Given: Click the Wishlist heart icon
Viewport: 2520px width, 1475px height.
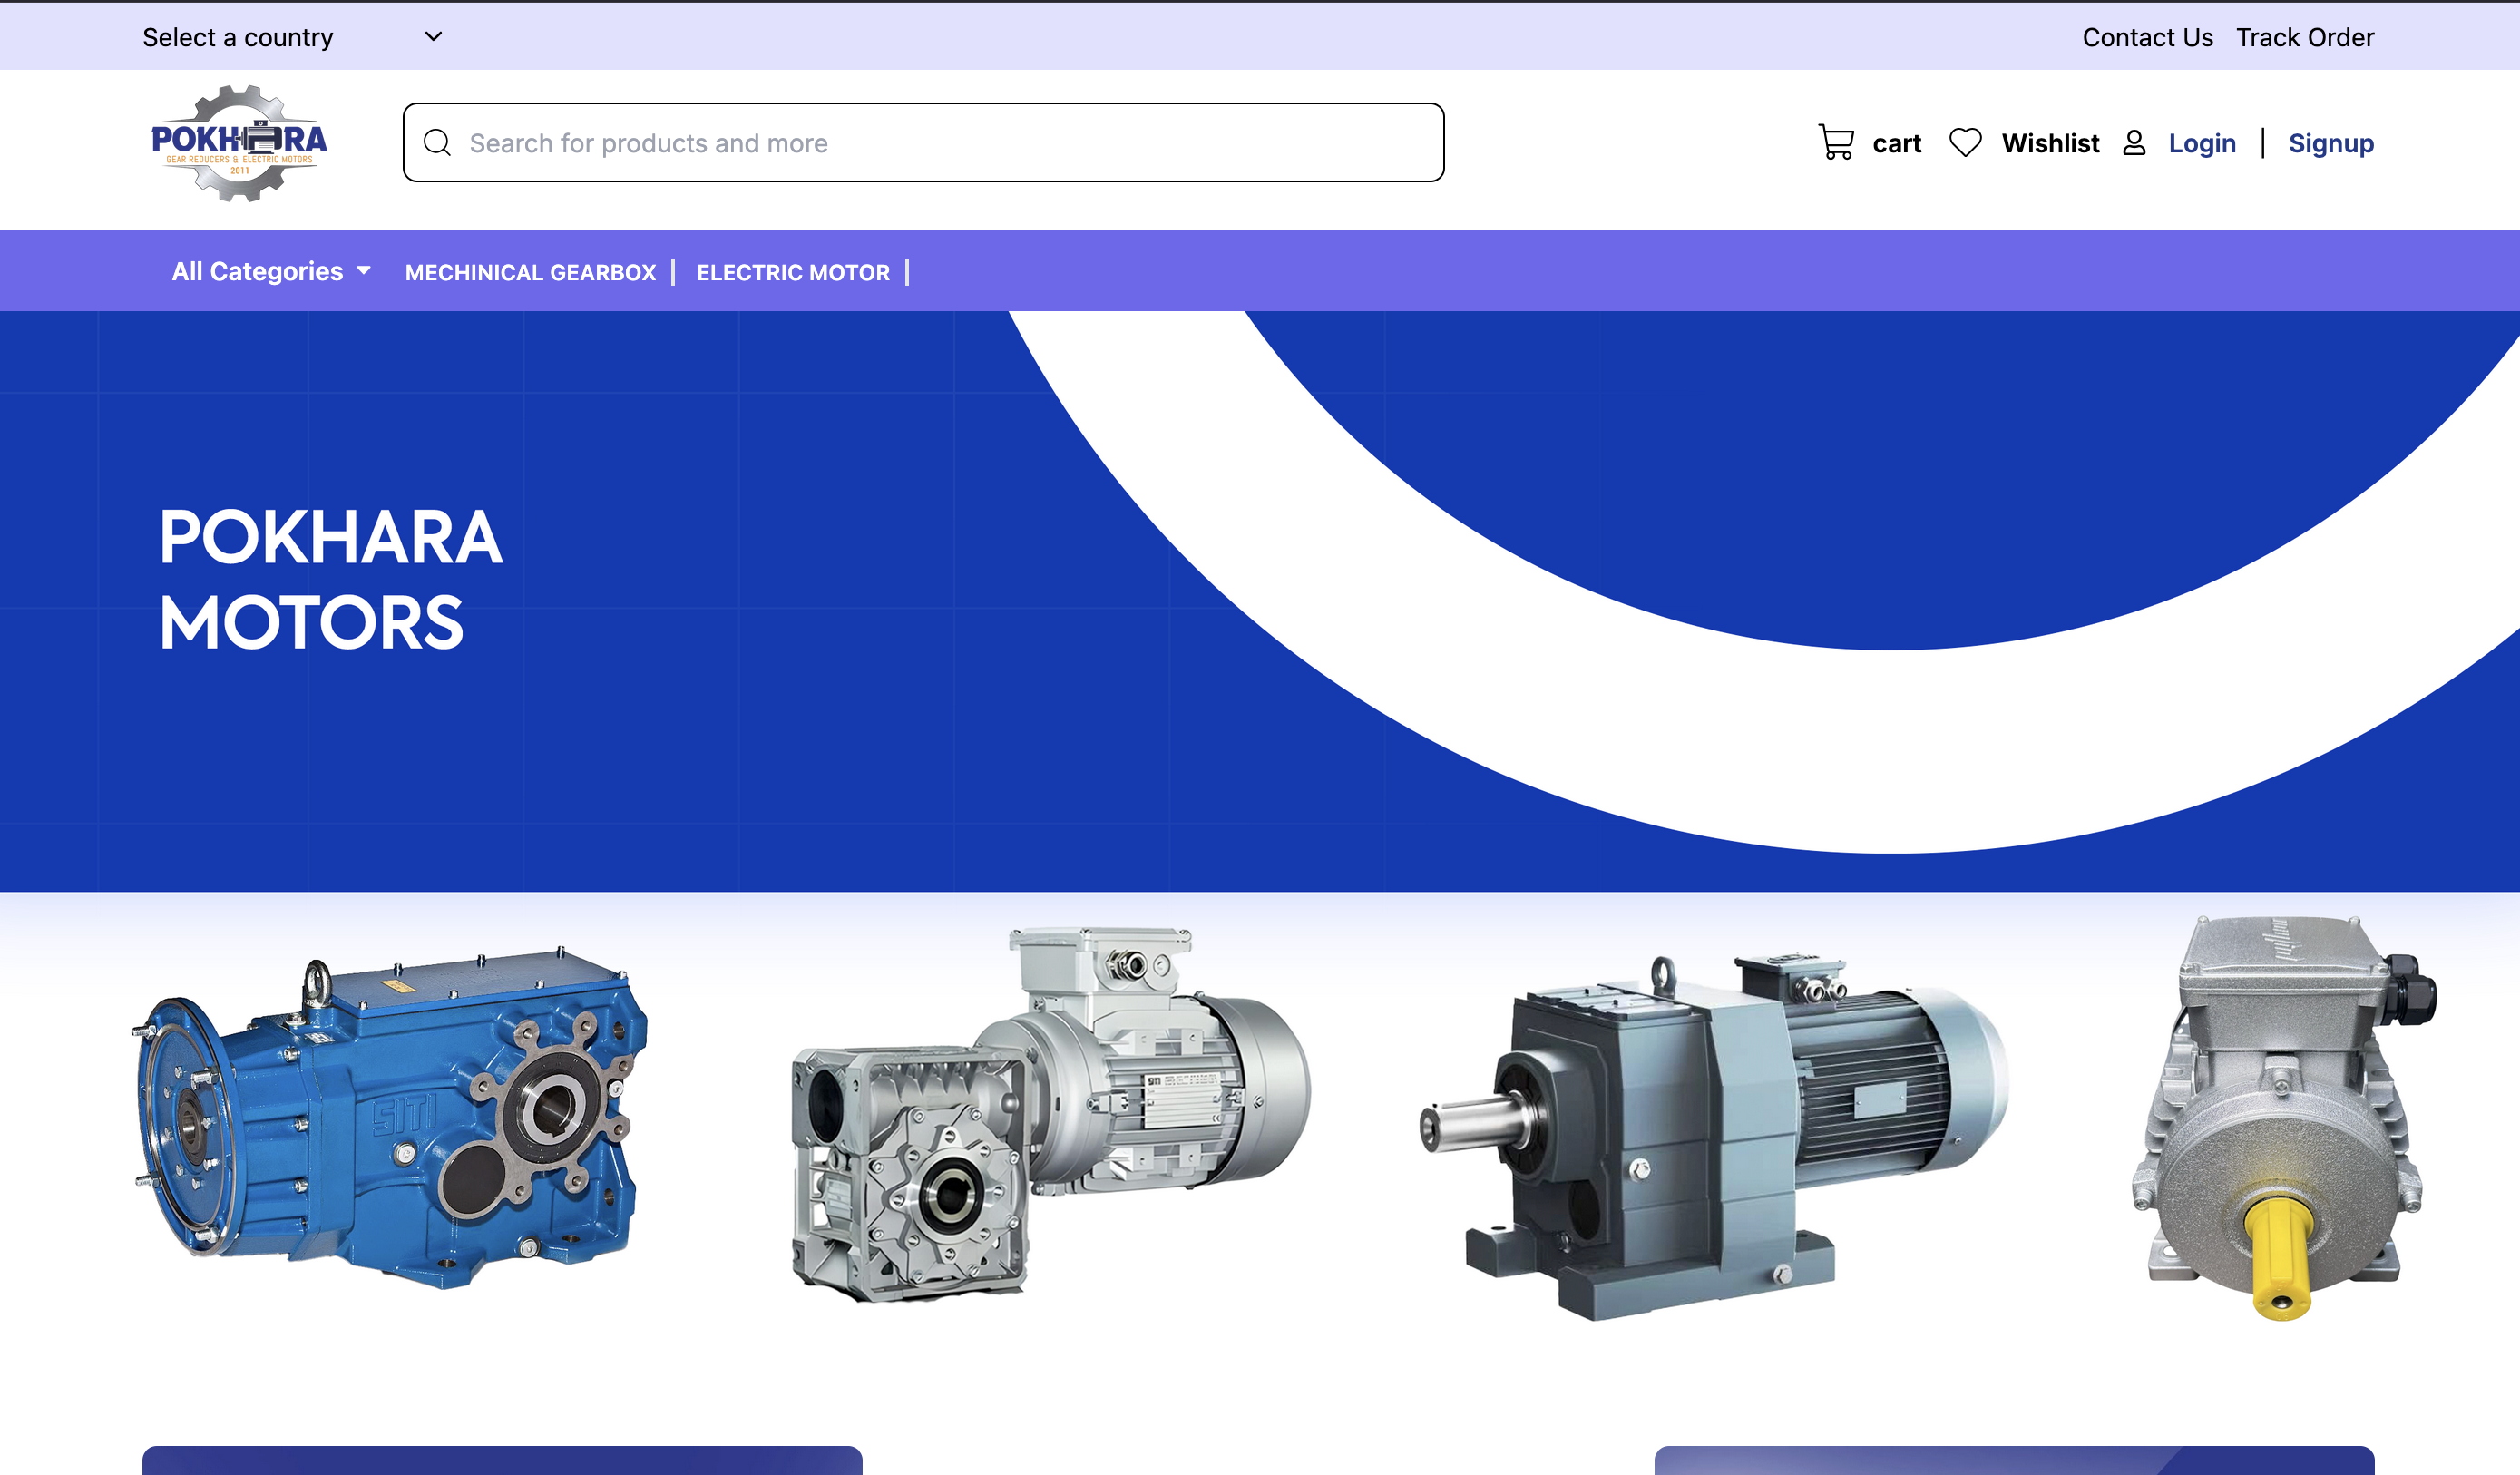Looking at the screenshot, I should tap(1965, 143).
